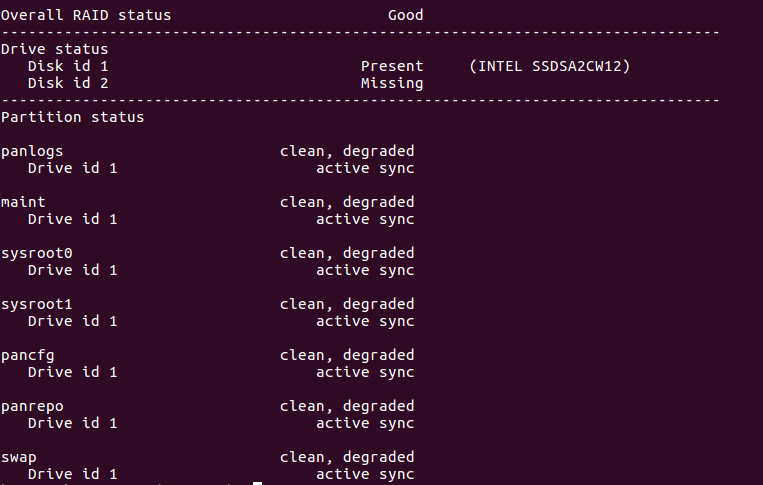Click "clean, degraded" beside panlogs
This screenshot has height=485, width=763.
347,151
